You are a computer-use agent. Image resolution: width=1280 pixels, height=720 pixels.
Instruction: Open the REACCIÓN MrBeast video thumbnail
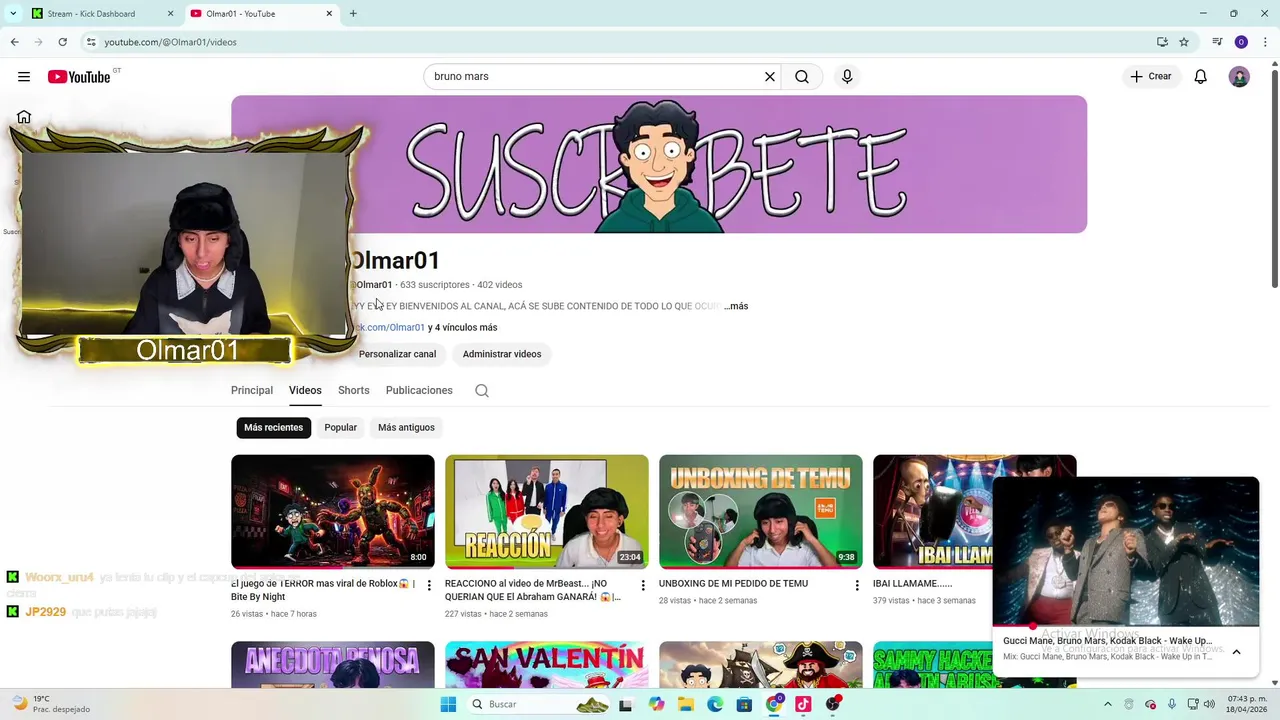coord(547,512)
